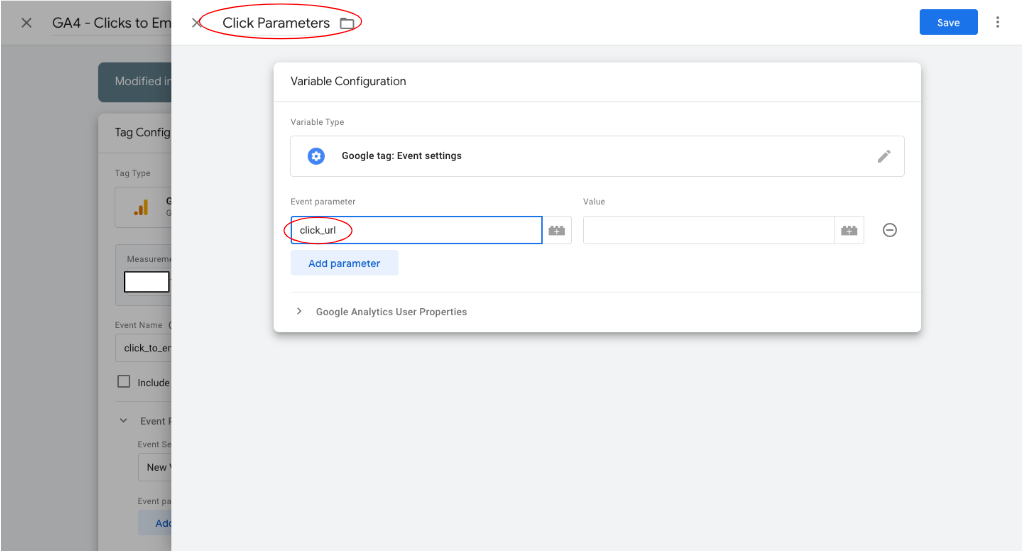The height and width of the screenshot is (551, 1022).
Task: Close the Click Parameters variable panel
Action: pyautogui.click(x=196, y=23)
